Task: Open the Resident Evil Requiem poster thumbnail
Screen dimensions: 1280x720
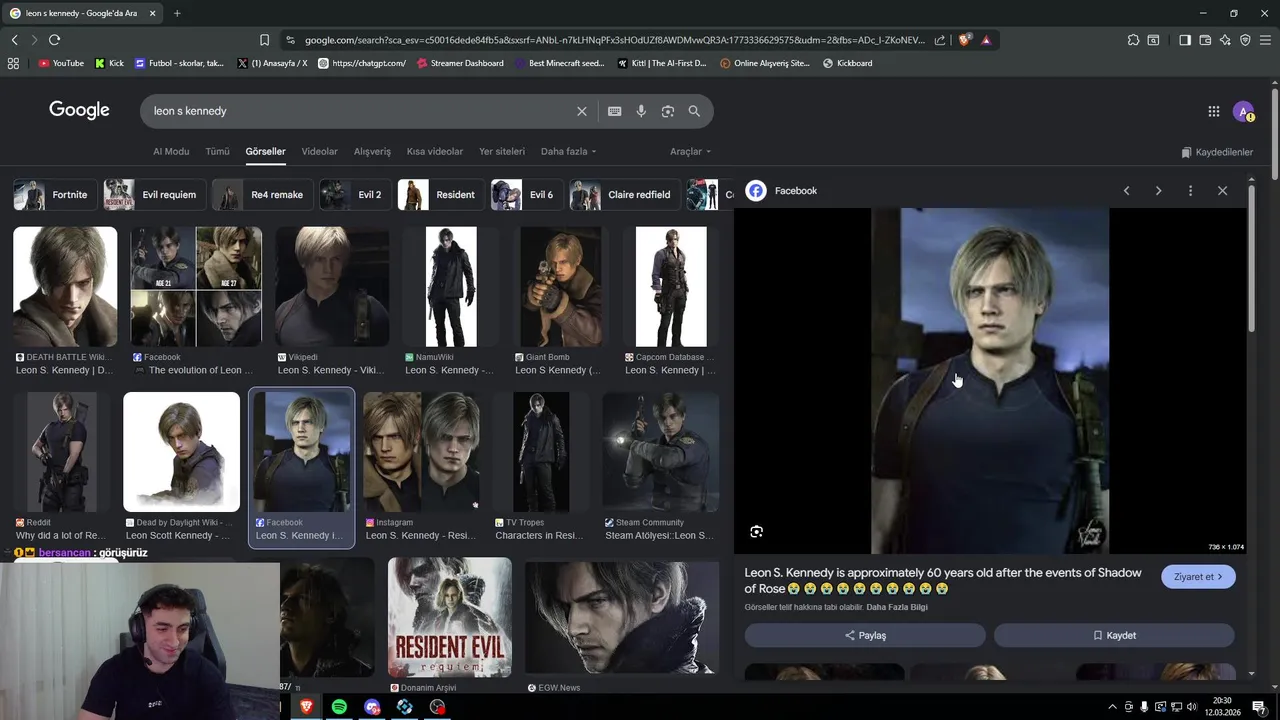Action: pyautogui.click(x=450, y=618)
